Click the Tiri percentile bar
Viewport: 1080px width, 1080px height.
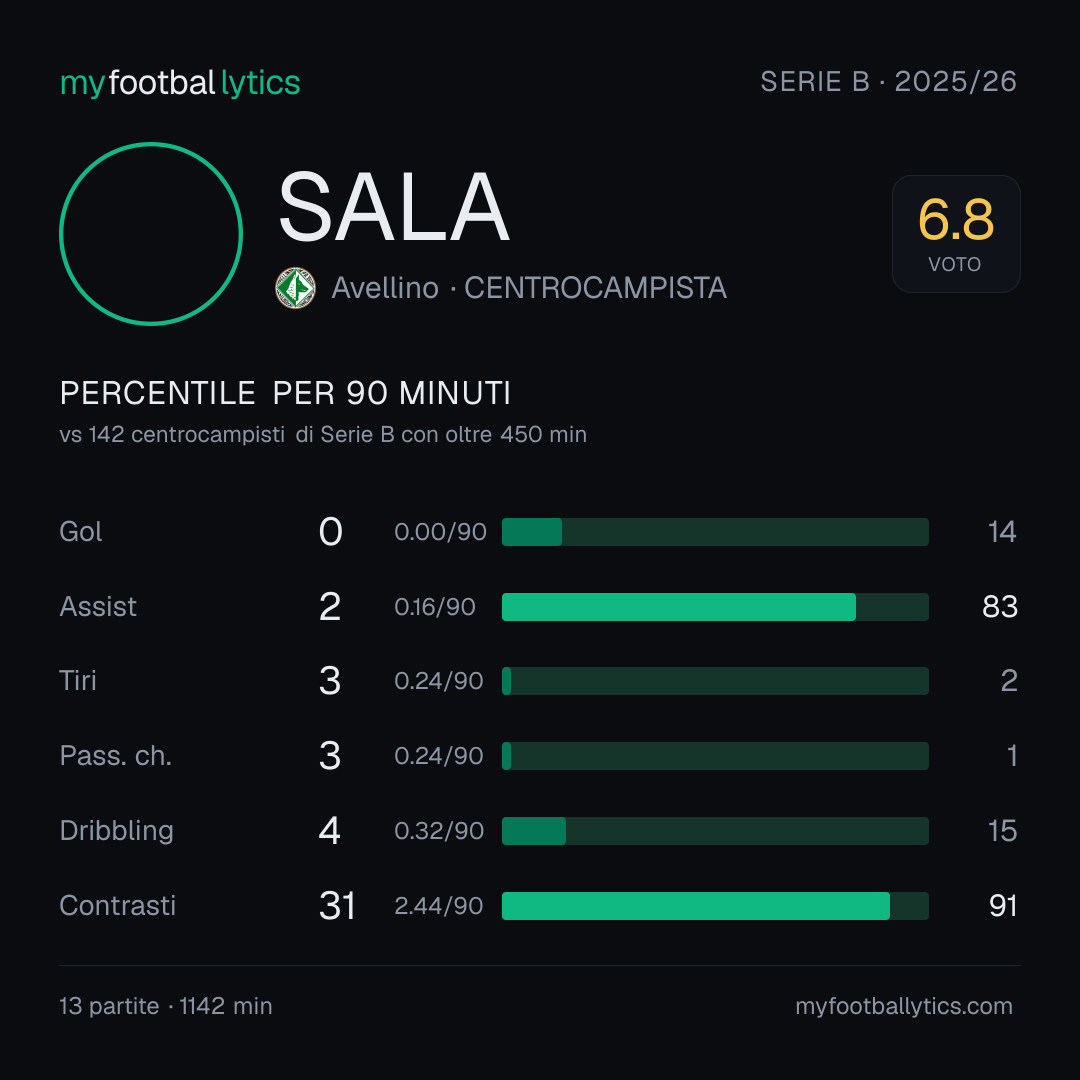click(x=715, y=681)
